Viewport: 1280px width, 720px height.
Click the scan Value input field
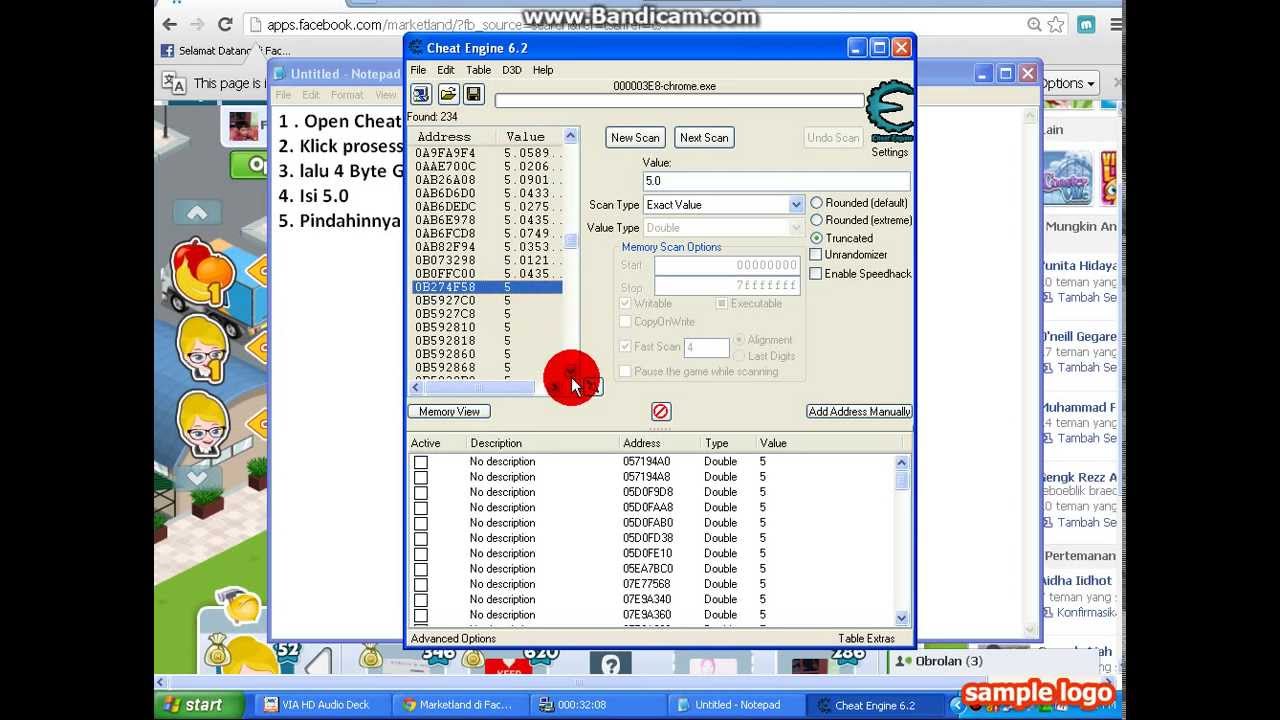coord(776,181)
